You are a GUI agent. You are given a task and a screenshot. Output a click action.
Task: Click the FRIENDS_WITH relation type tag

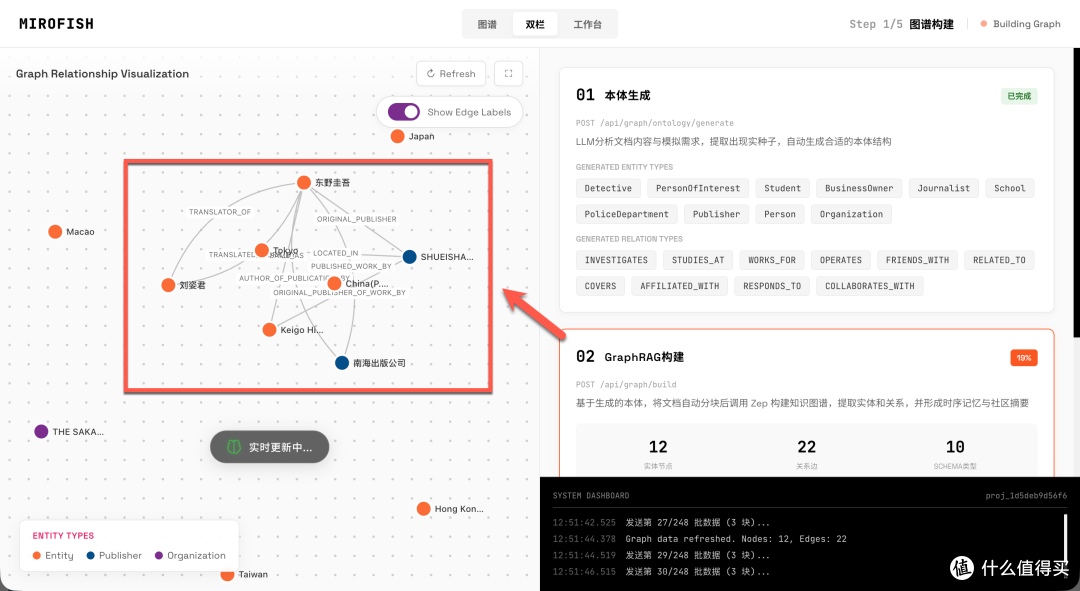(x=917, y=260)
